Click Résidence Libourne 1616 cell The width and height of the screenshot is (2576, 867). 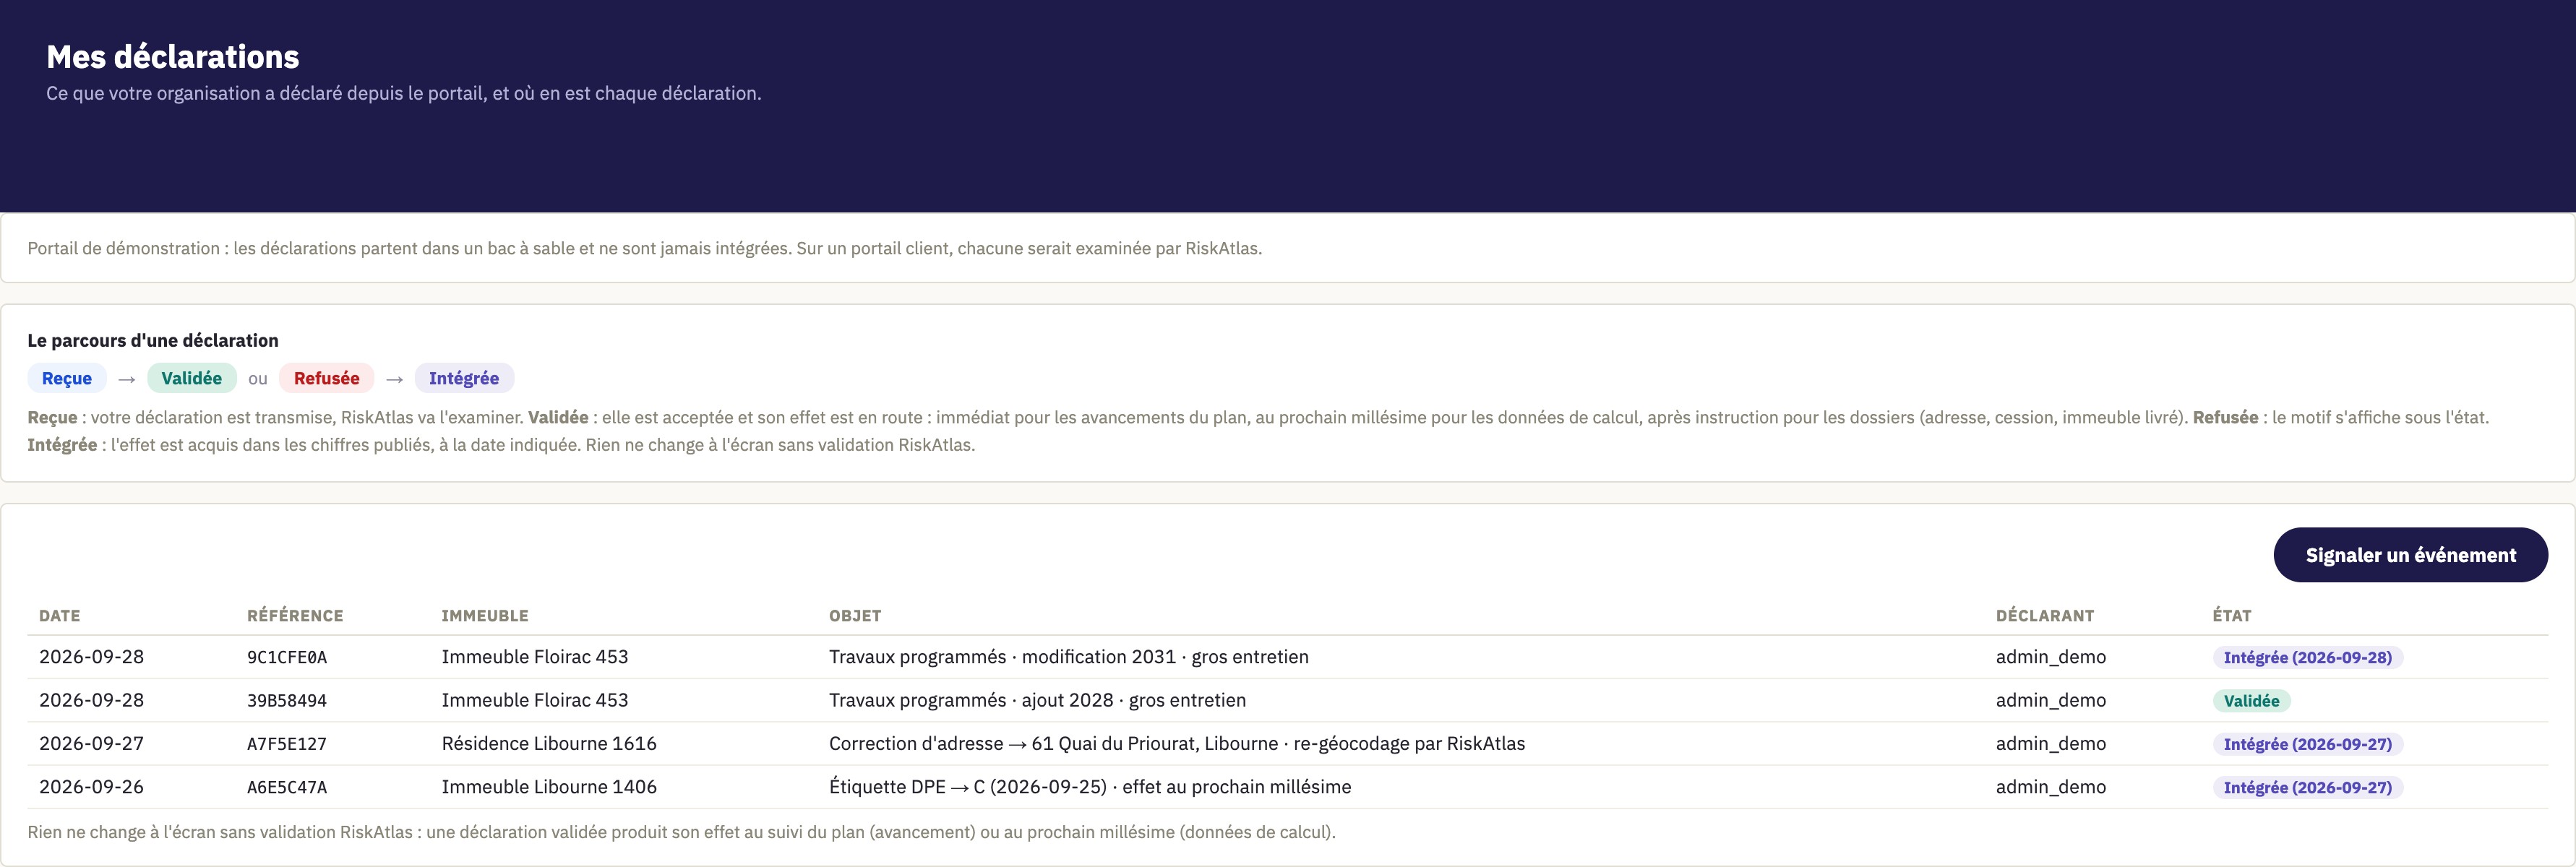549,744
